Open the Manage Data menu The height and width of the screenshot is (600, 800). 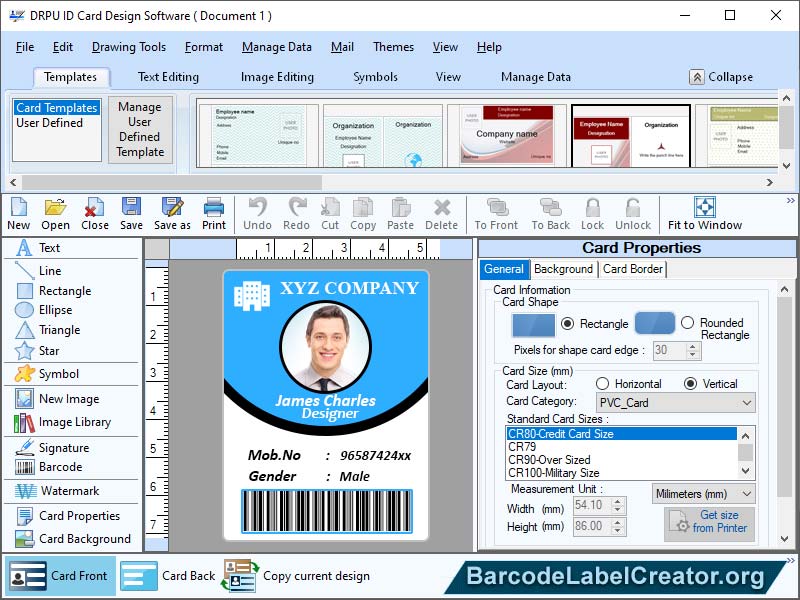277,47
